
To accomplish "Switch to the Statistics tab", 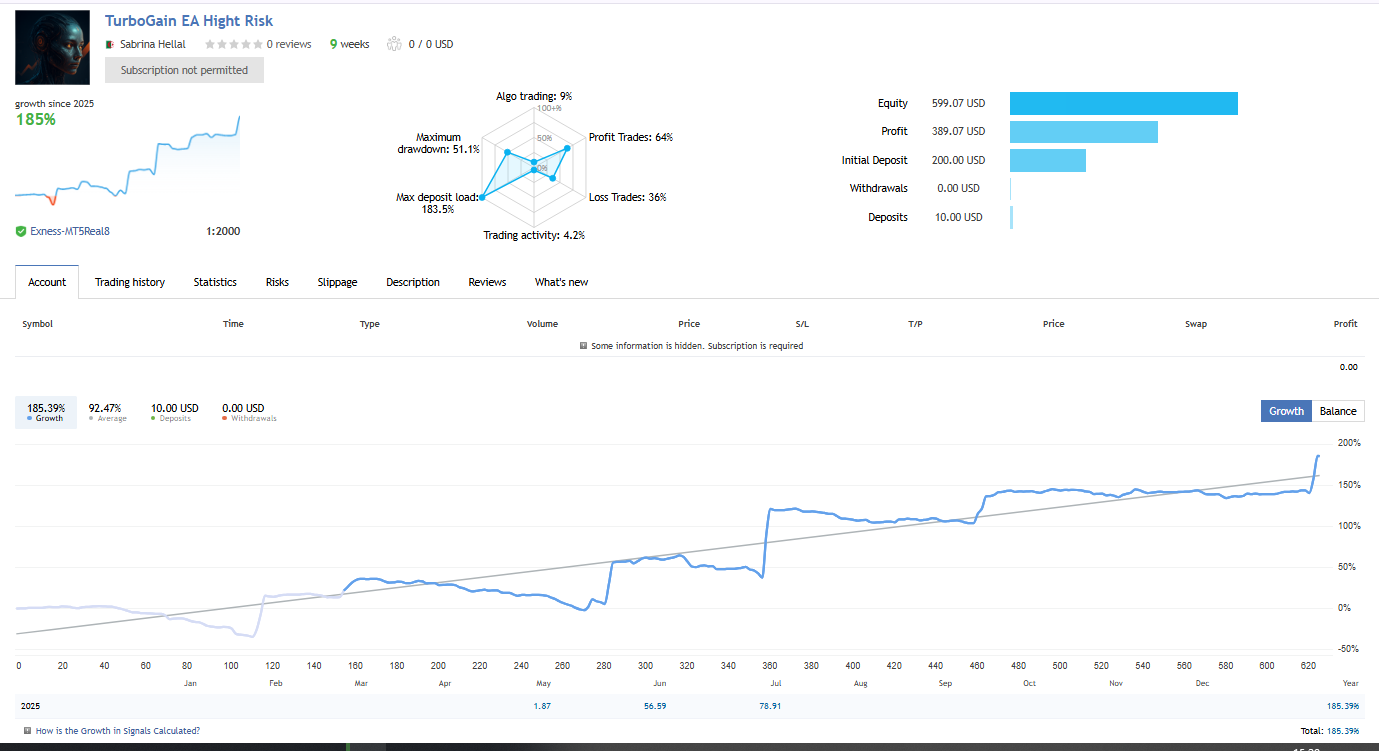I will (x=215, y=282).
